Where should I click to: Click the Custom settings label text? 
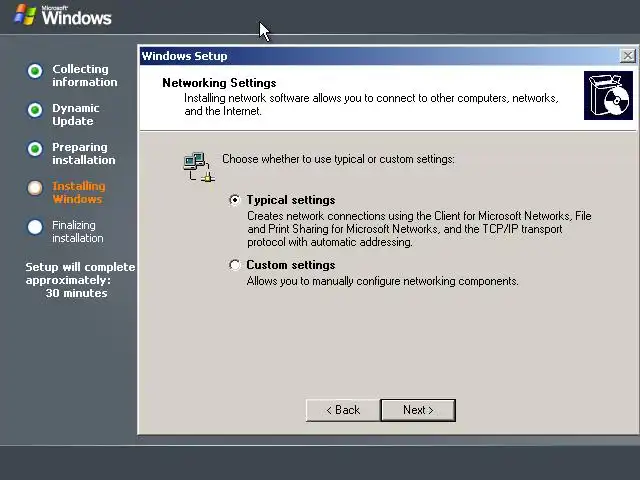[x=291, y=265]
